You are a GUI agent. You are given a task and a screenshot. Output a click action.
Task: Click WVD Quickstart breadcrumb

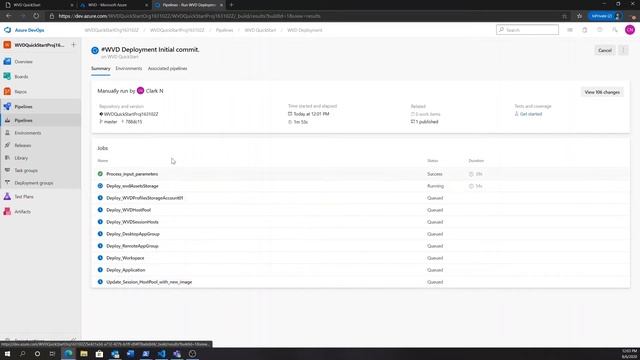coord(260,30)
